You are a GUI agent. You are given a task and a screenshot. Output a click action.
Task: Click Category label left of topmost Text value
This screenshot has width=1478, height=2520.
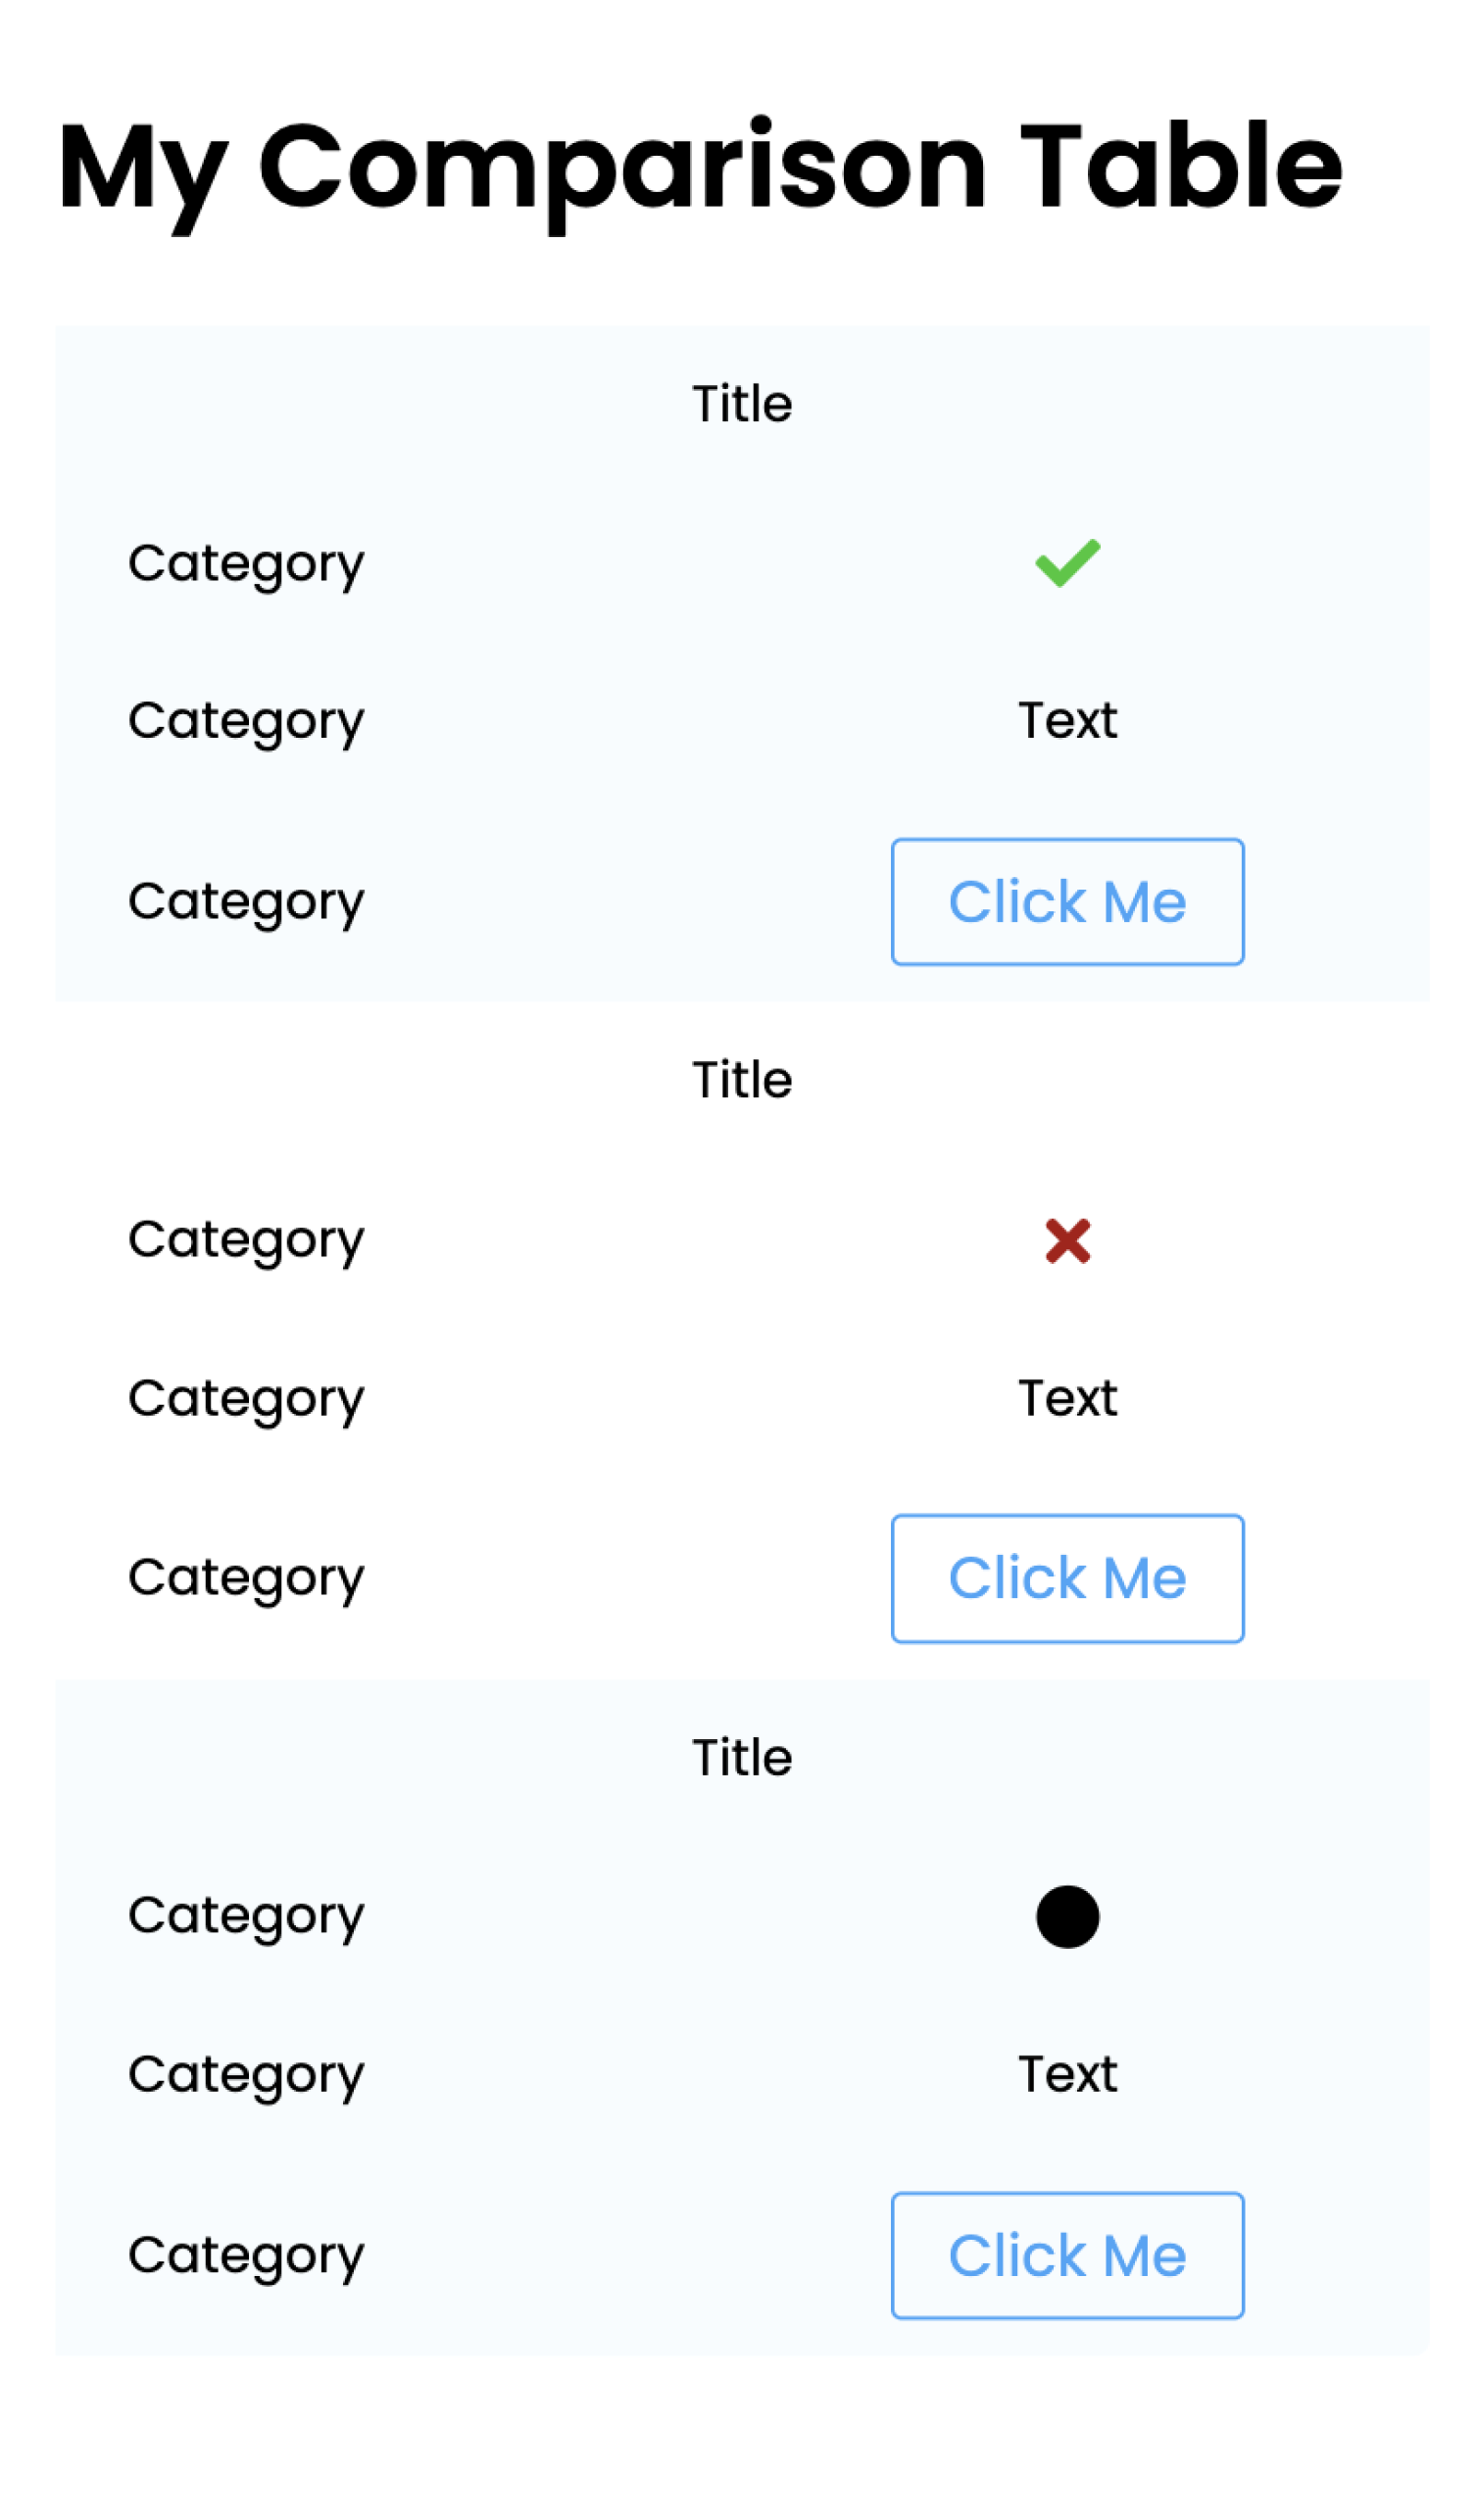pyautogui.click(x=246, y=722)
